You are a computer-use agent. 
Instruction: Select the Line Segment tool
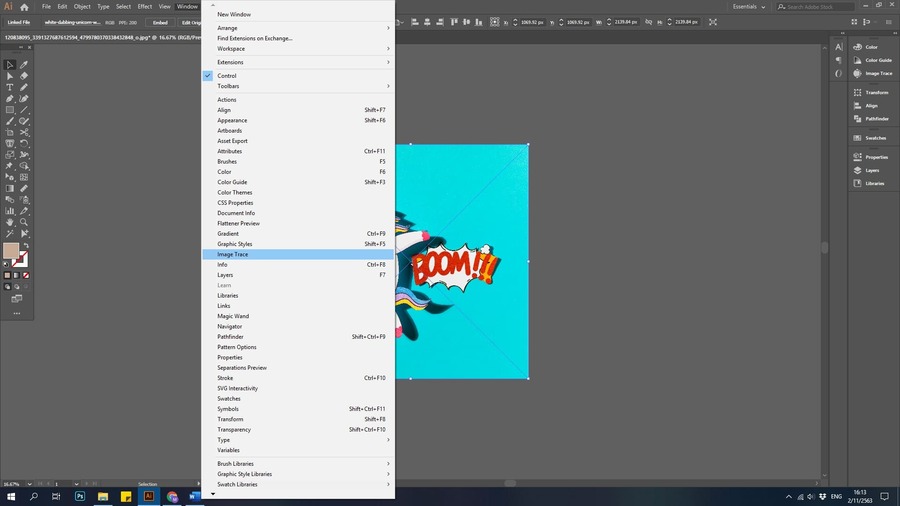[x=24, y=110]
